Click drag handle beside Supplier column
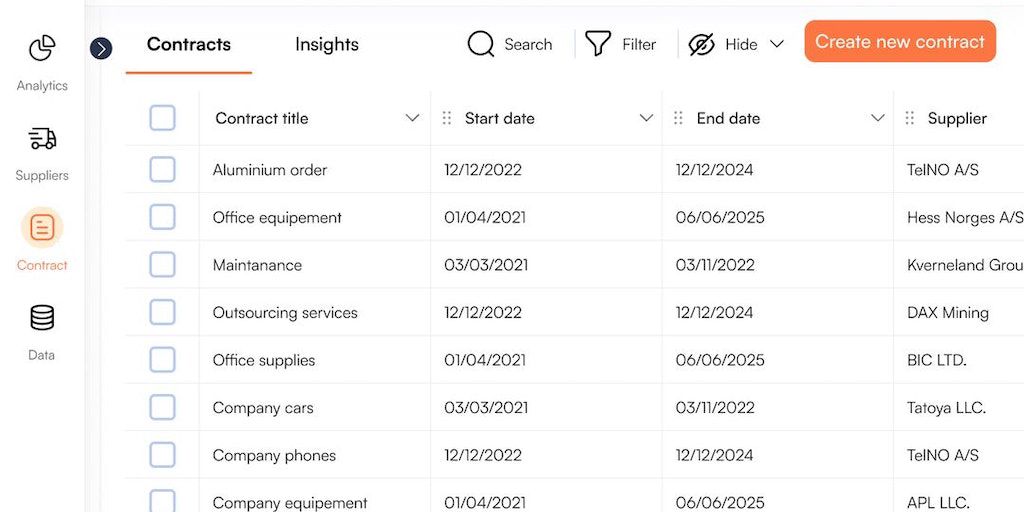Image resolution: width=1024 pixels, height=512 pixels. (910, 118)
